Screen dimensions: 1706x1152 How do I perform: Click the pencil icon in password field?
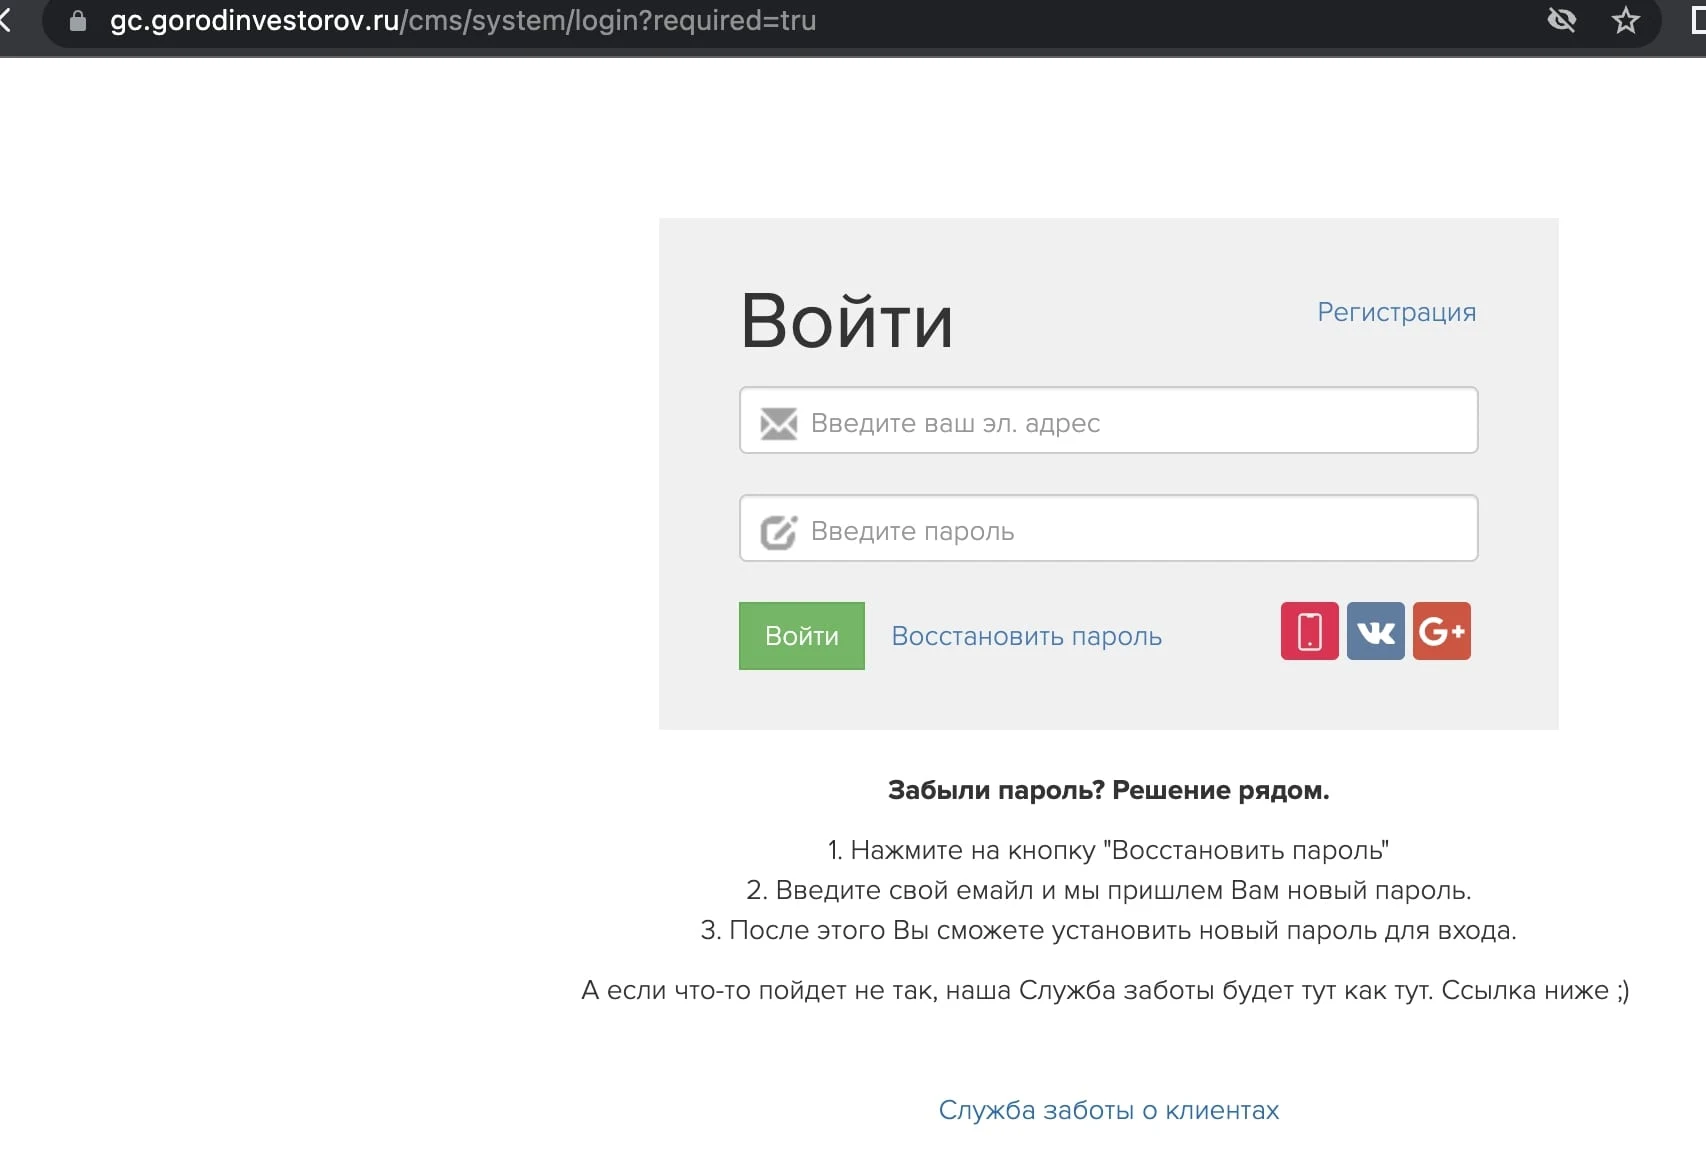778,531
